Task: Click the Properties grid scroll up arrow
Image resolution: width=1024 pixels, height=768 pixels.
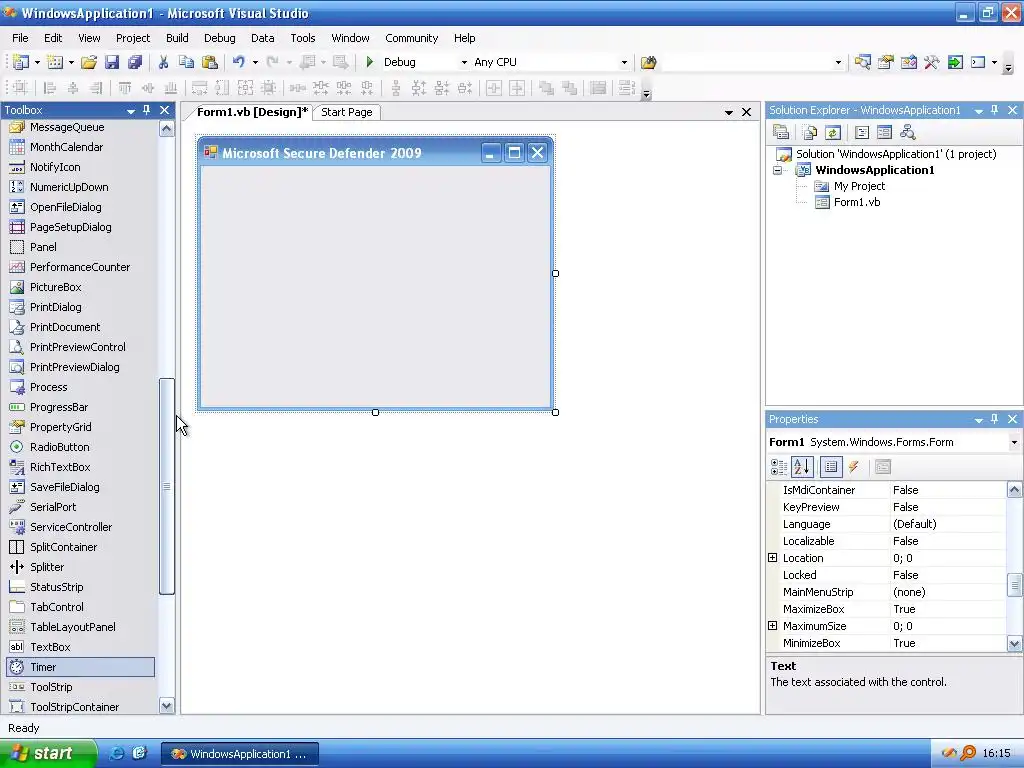Action: 1014,490
